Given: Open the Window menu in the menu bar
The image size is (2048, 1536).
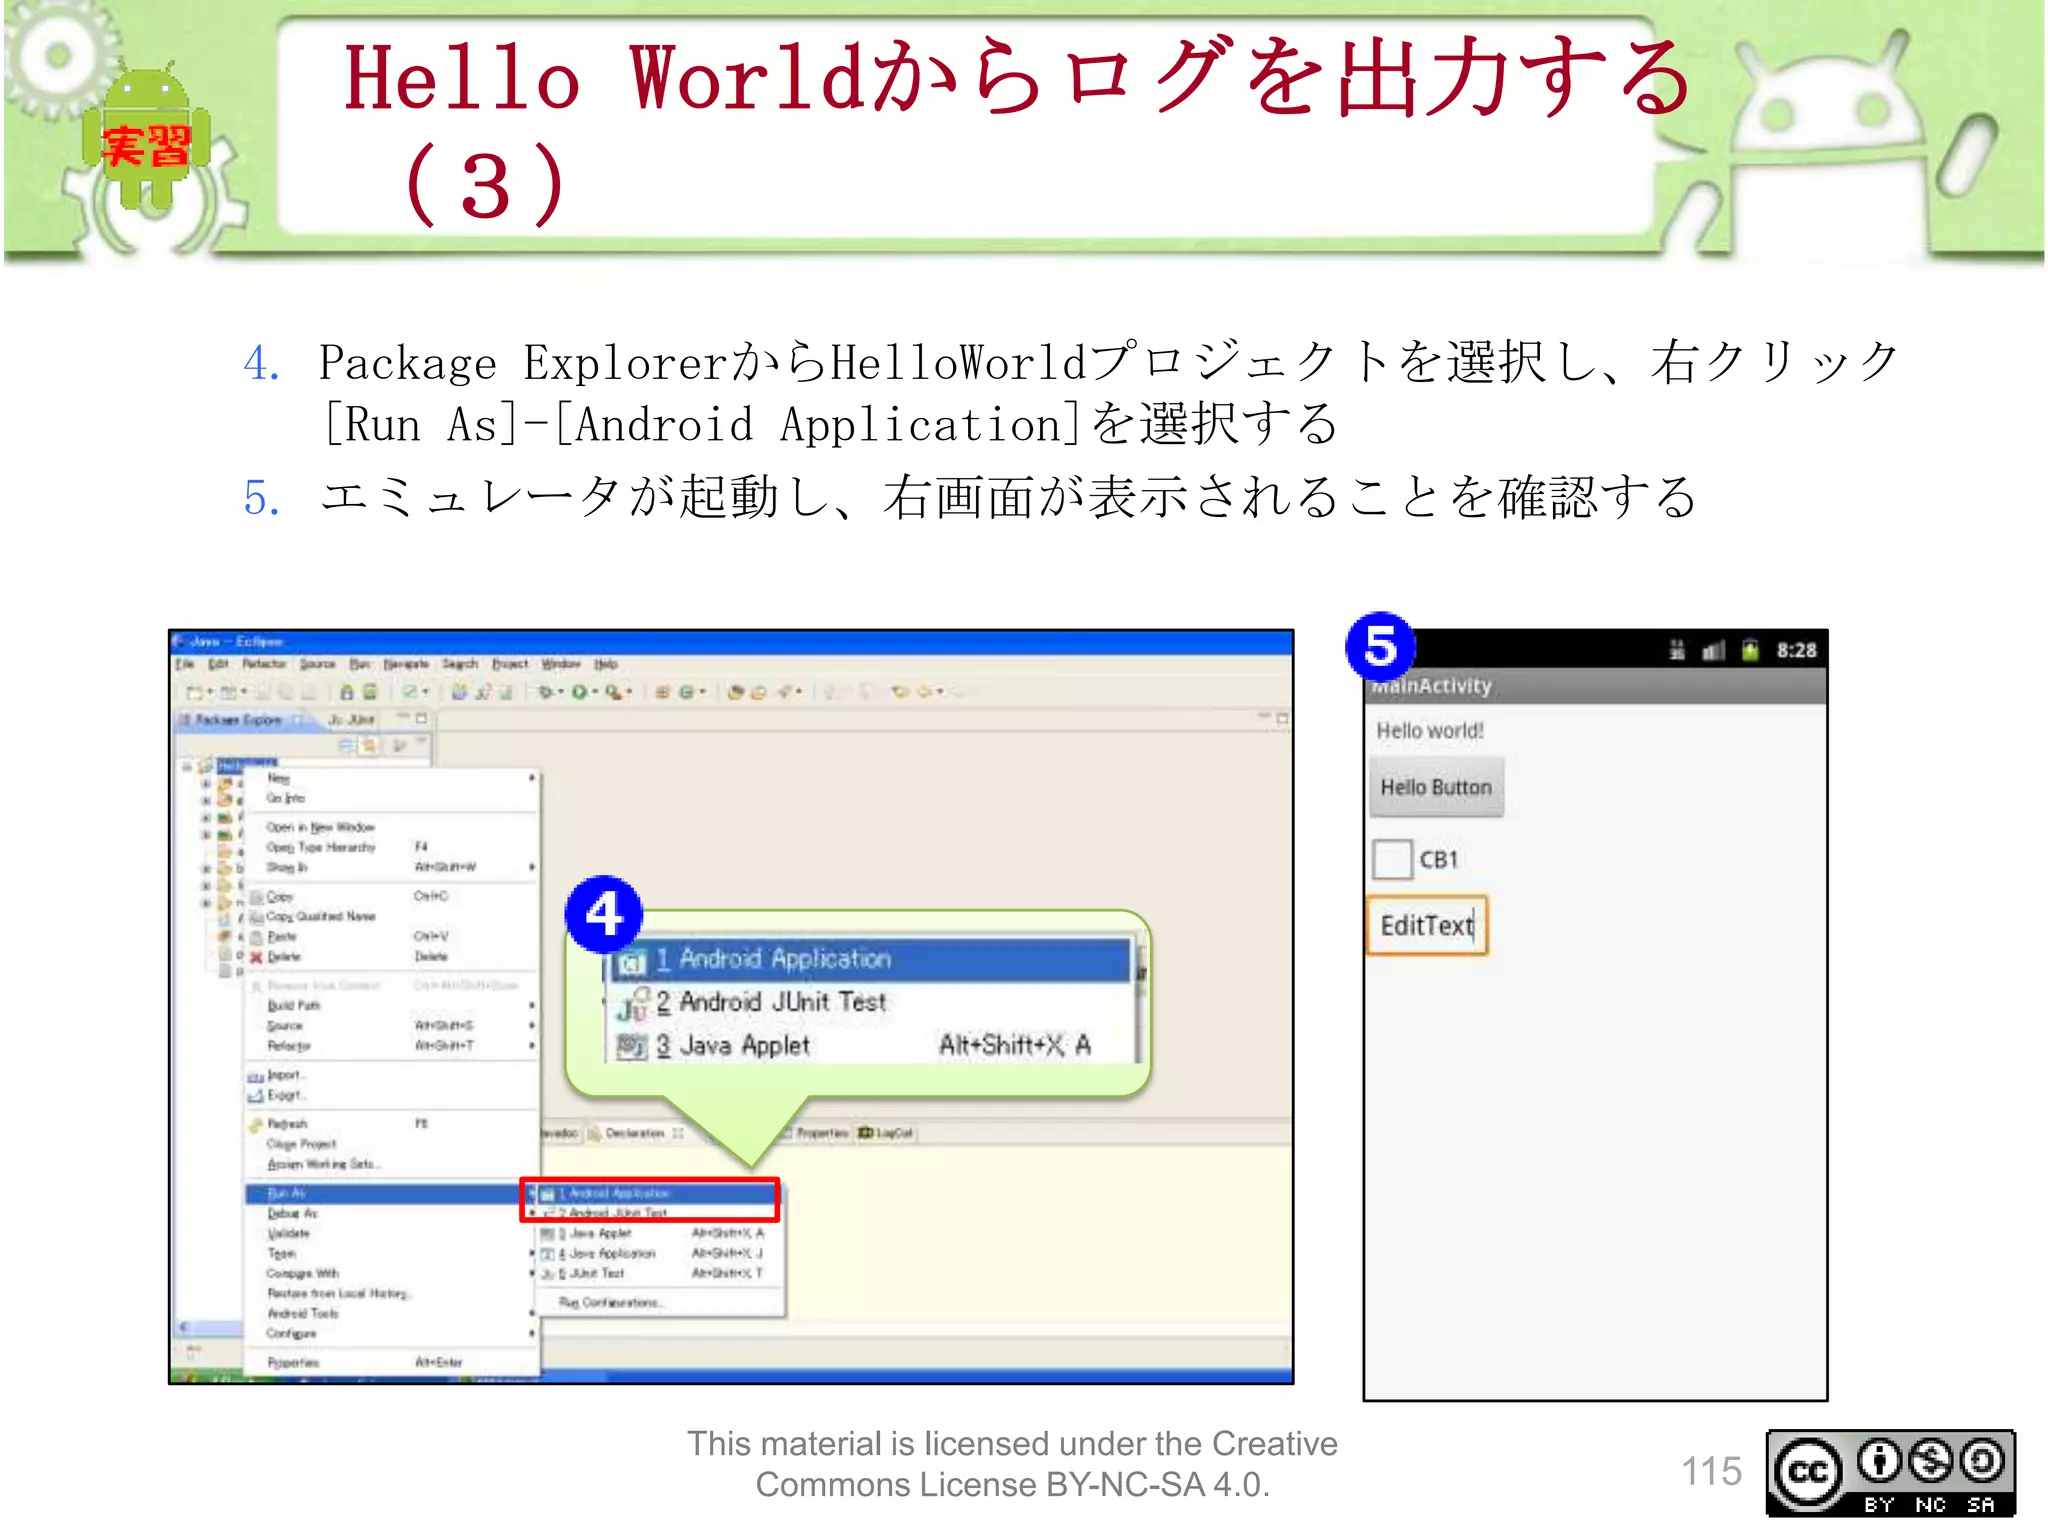Looking at the screenshot, I should 561,664.
